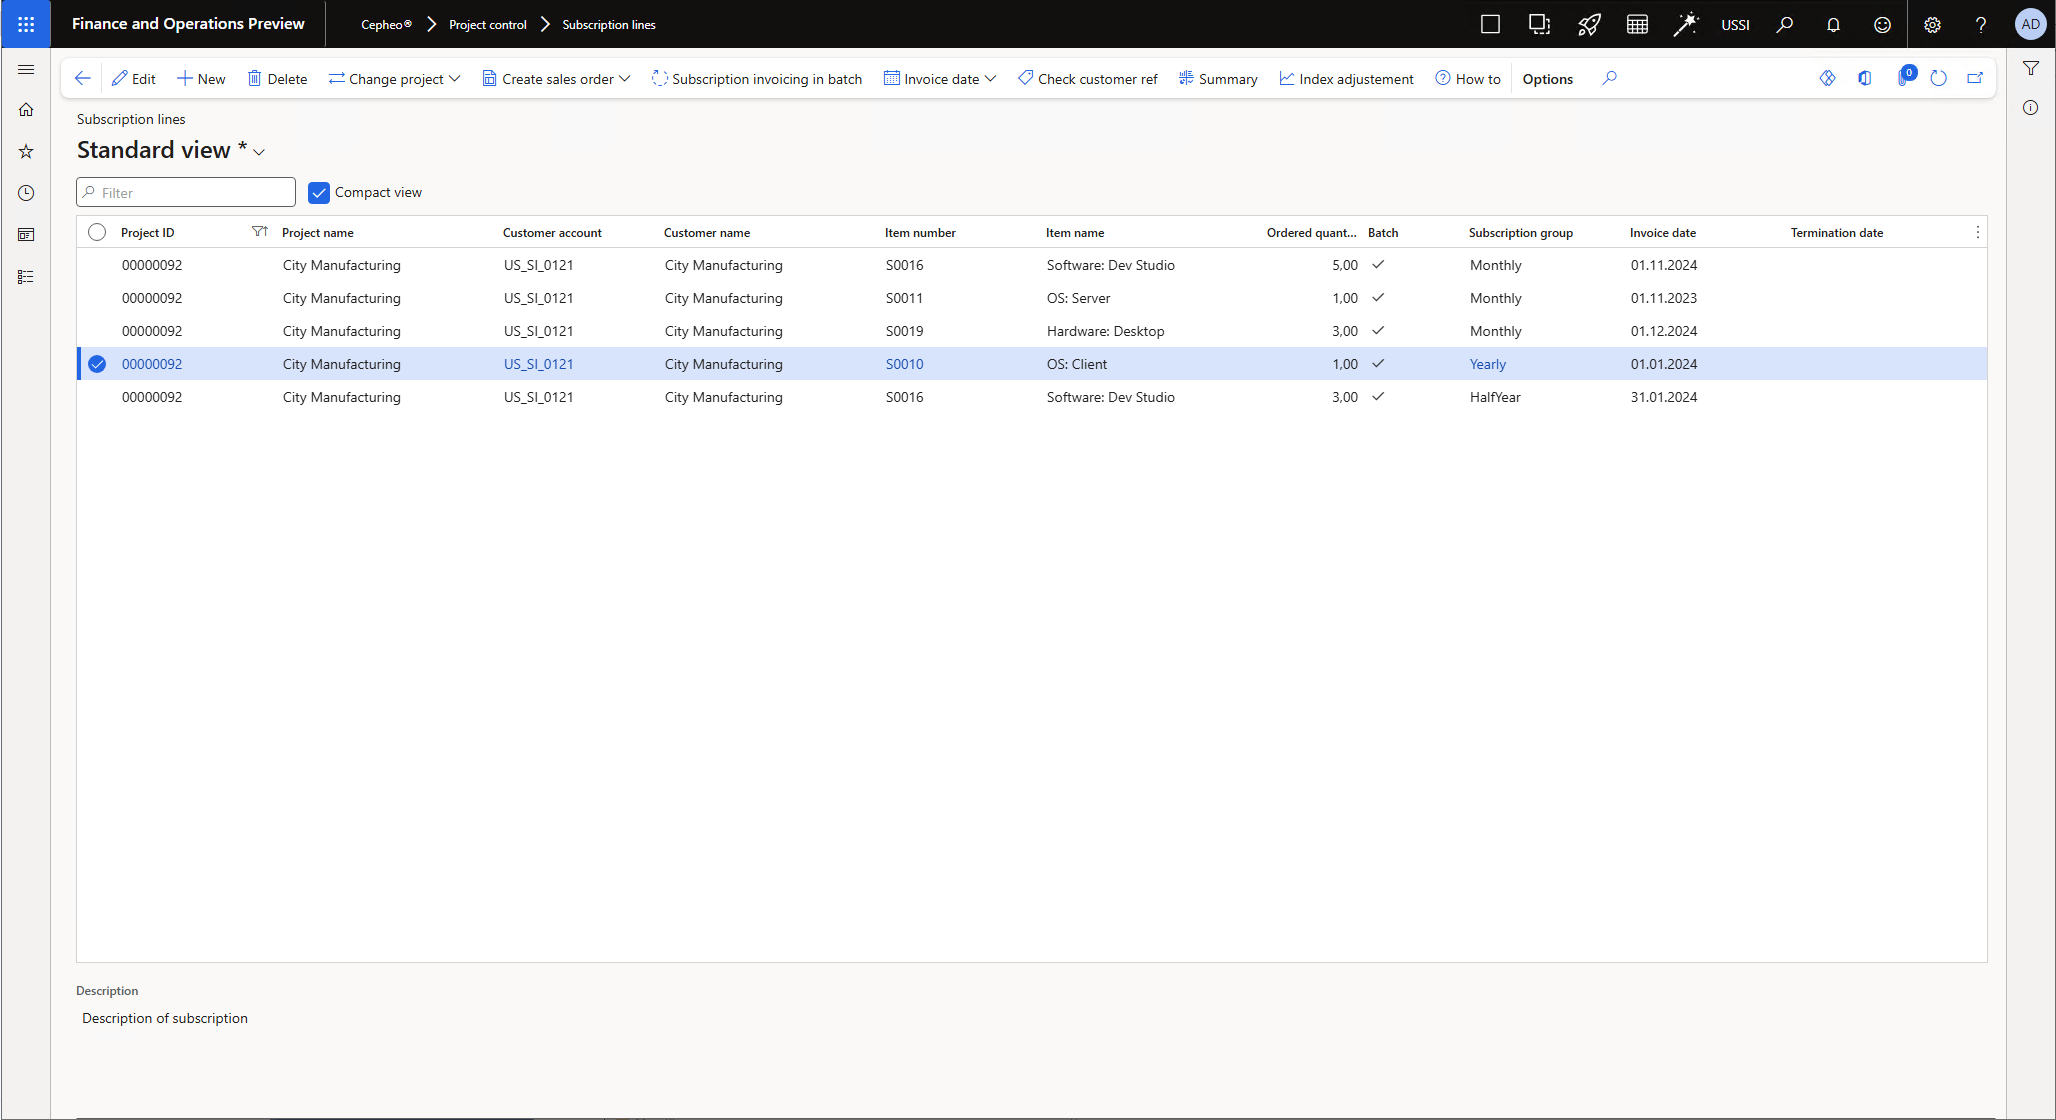Open the Options tab
Viewport: 2056px width, 1120px height.
pos(1547,79)
